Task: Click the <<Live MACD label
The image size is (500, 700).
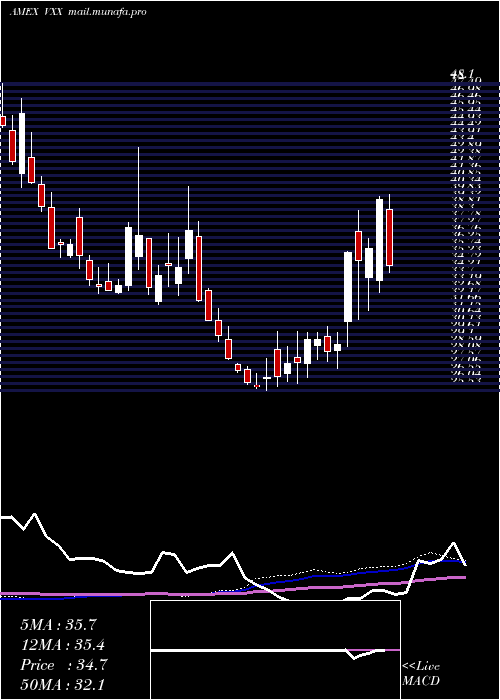Action: (x=421, y=674)
